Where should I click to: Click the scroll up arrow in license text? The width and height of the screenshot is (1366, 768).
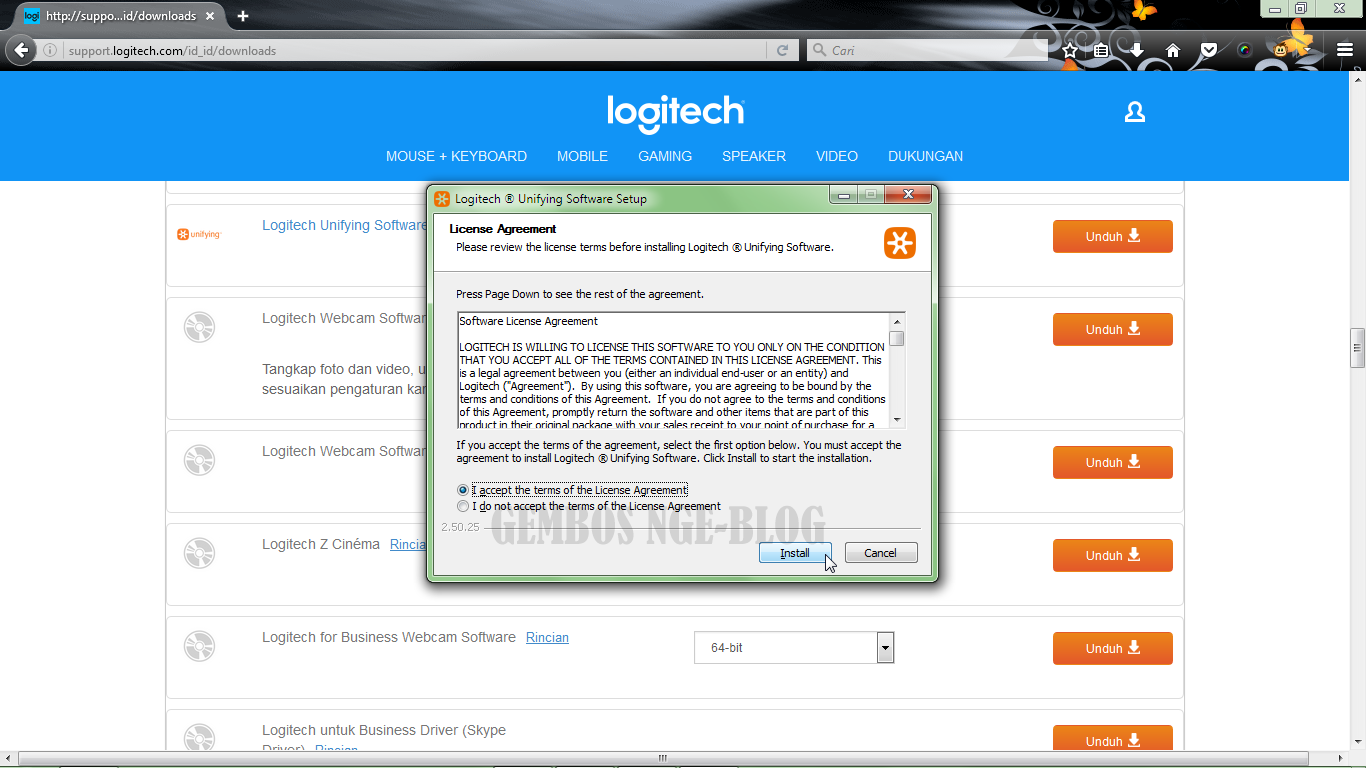[897, 321]
